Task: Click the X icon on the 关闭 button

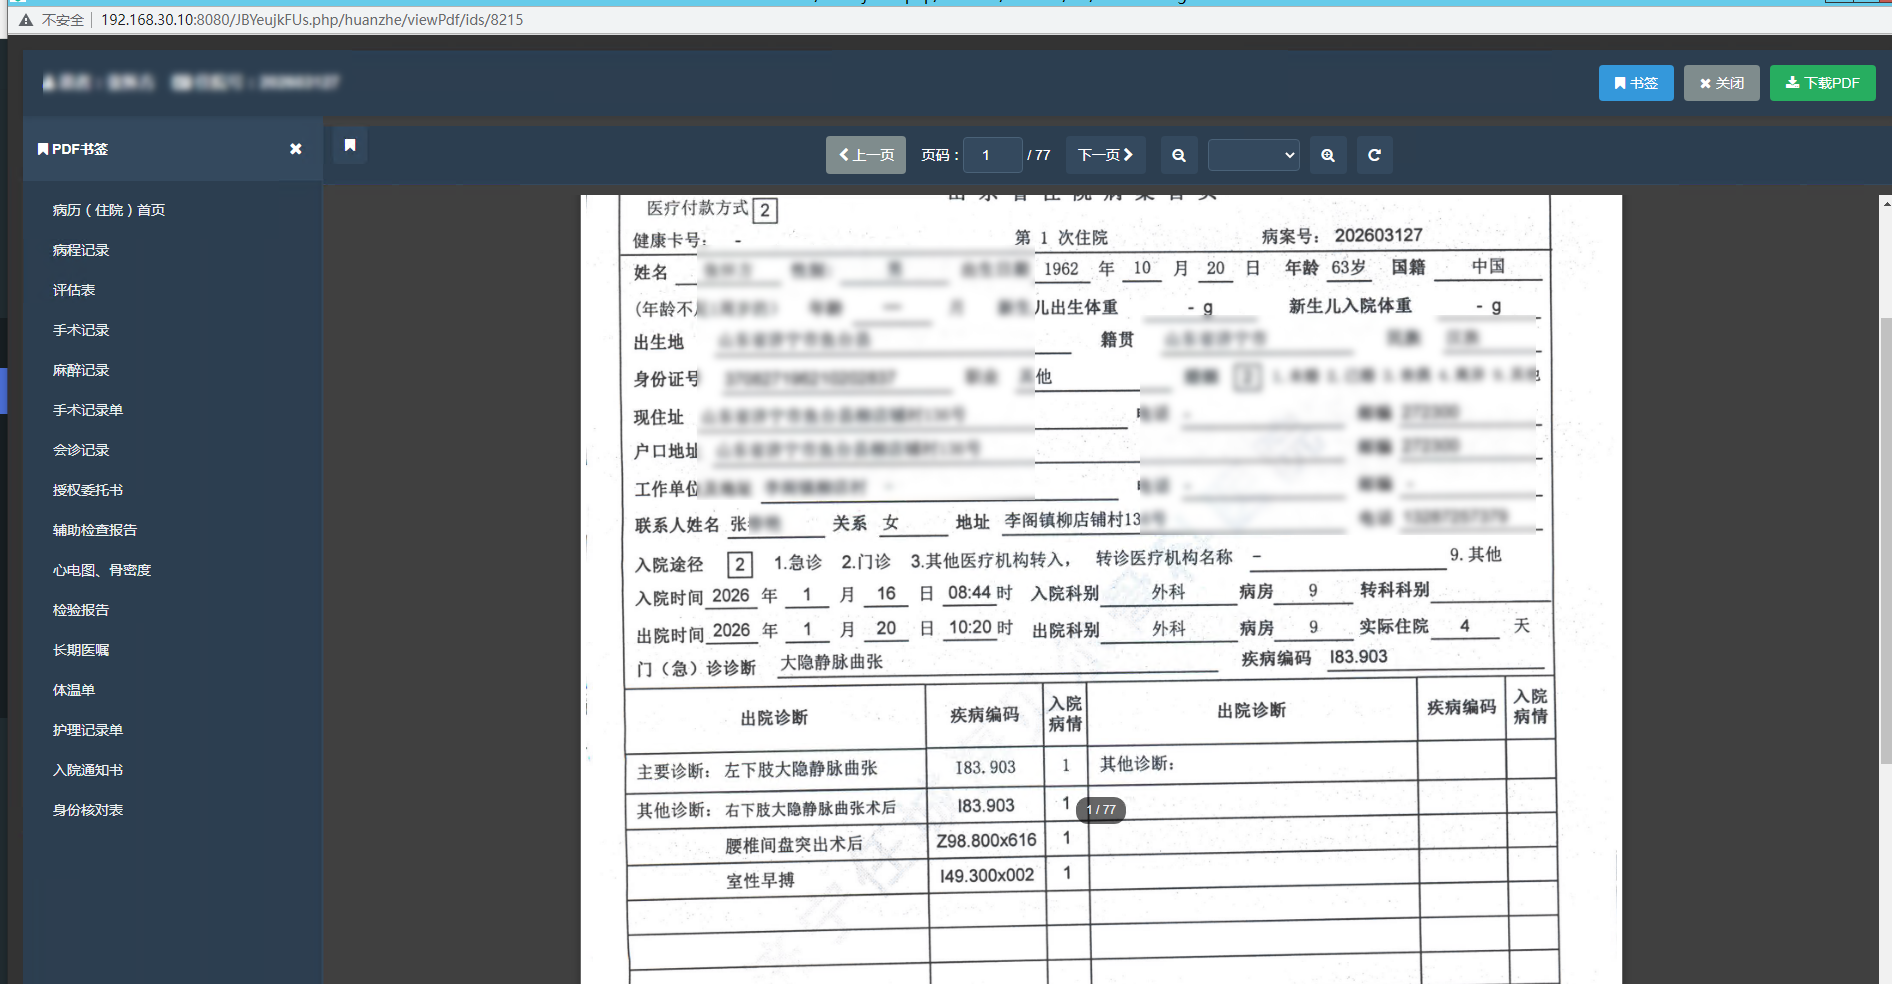Action: [1705, 83]
